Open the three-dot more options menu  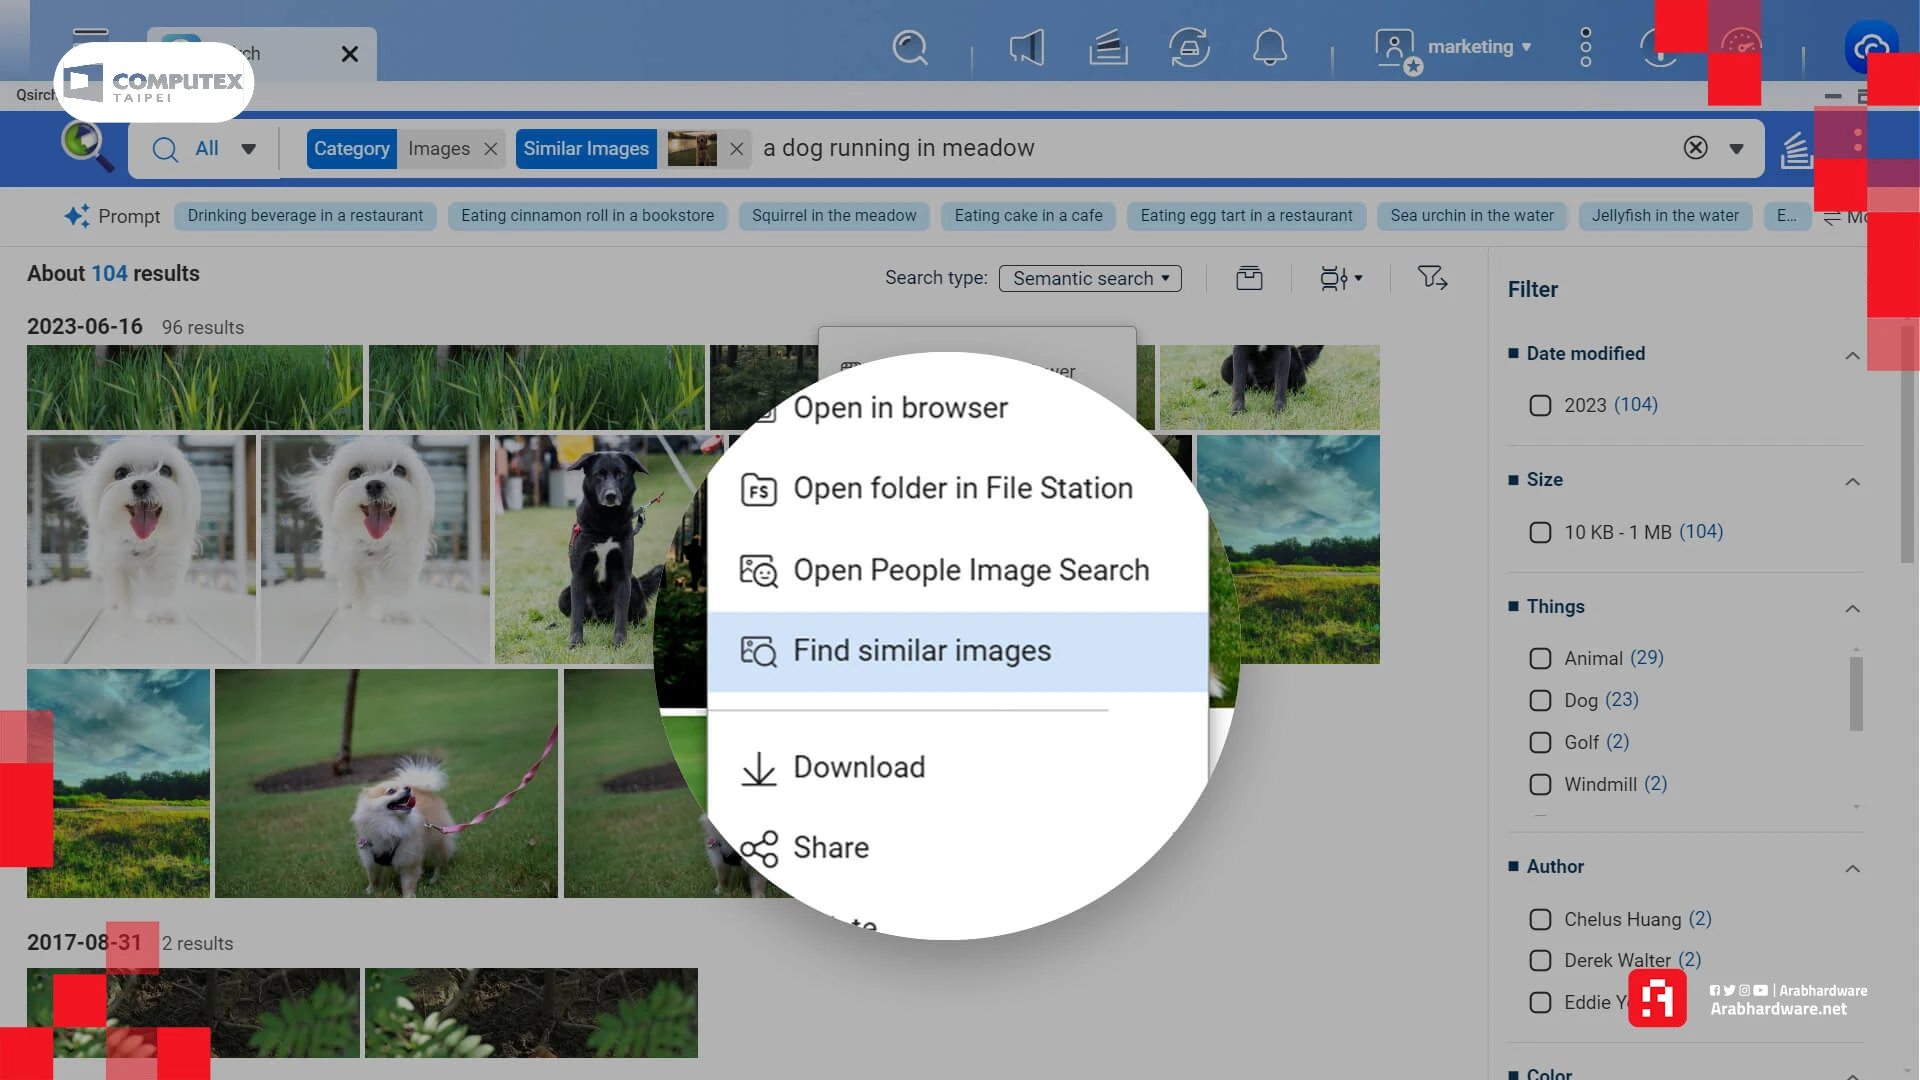(x=1585, y=47)
